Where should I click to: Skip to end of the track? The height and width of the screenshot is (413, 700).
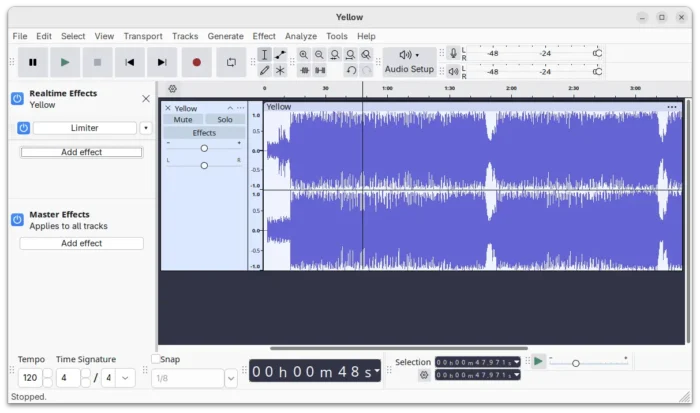[x=162, y=62]
